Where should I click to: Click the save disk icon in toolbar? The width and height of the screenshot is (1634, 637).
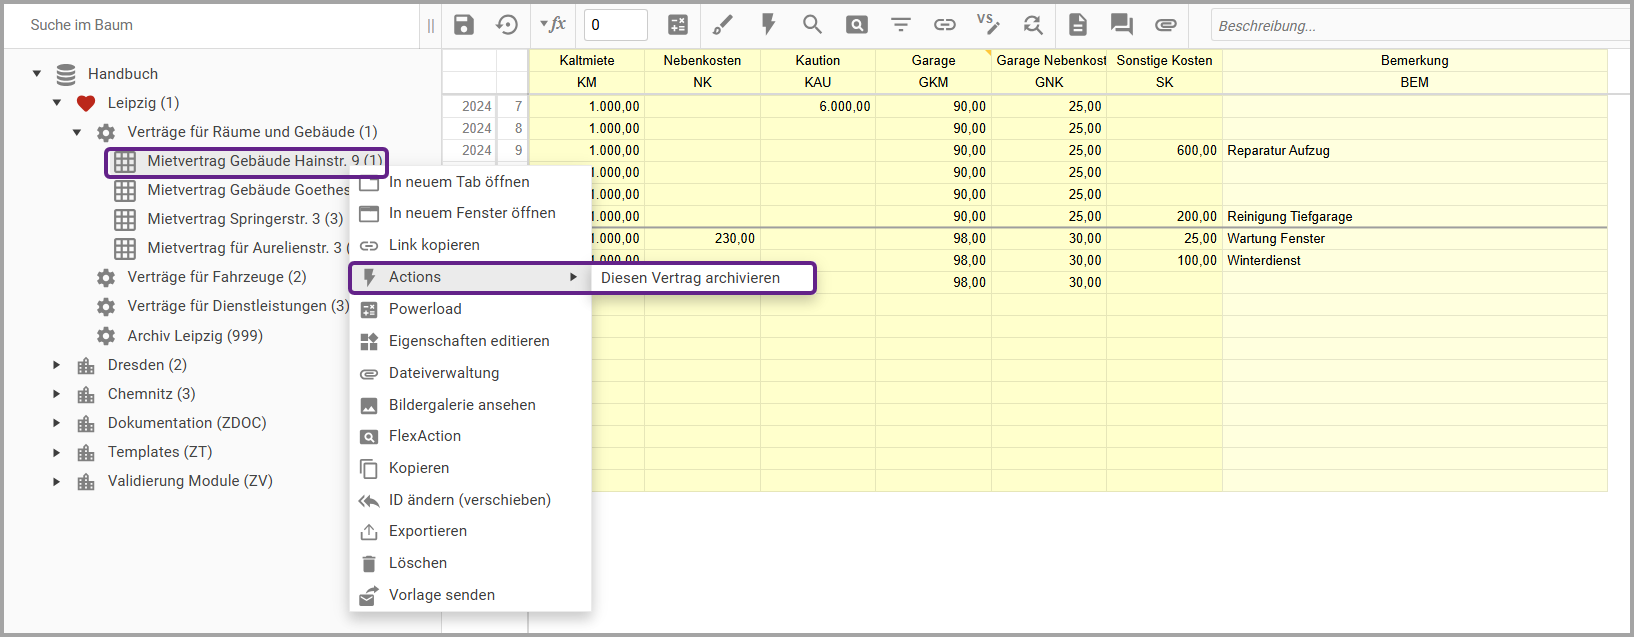464,25
